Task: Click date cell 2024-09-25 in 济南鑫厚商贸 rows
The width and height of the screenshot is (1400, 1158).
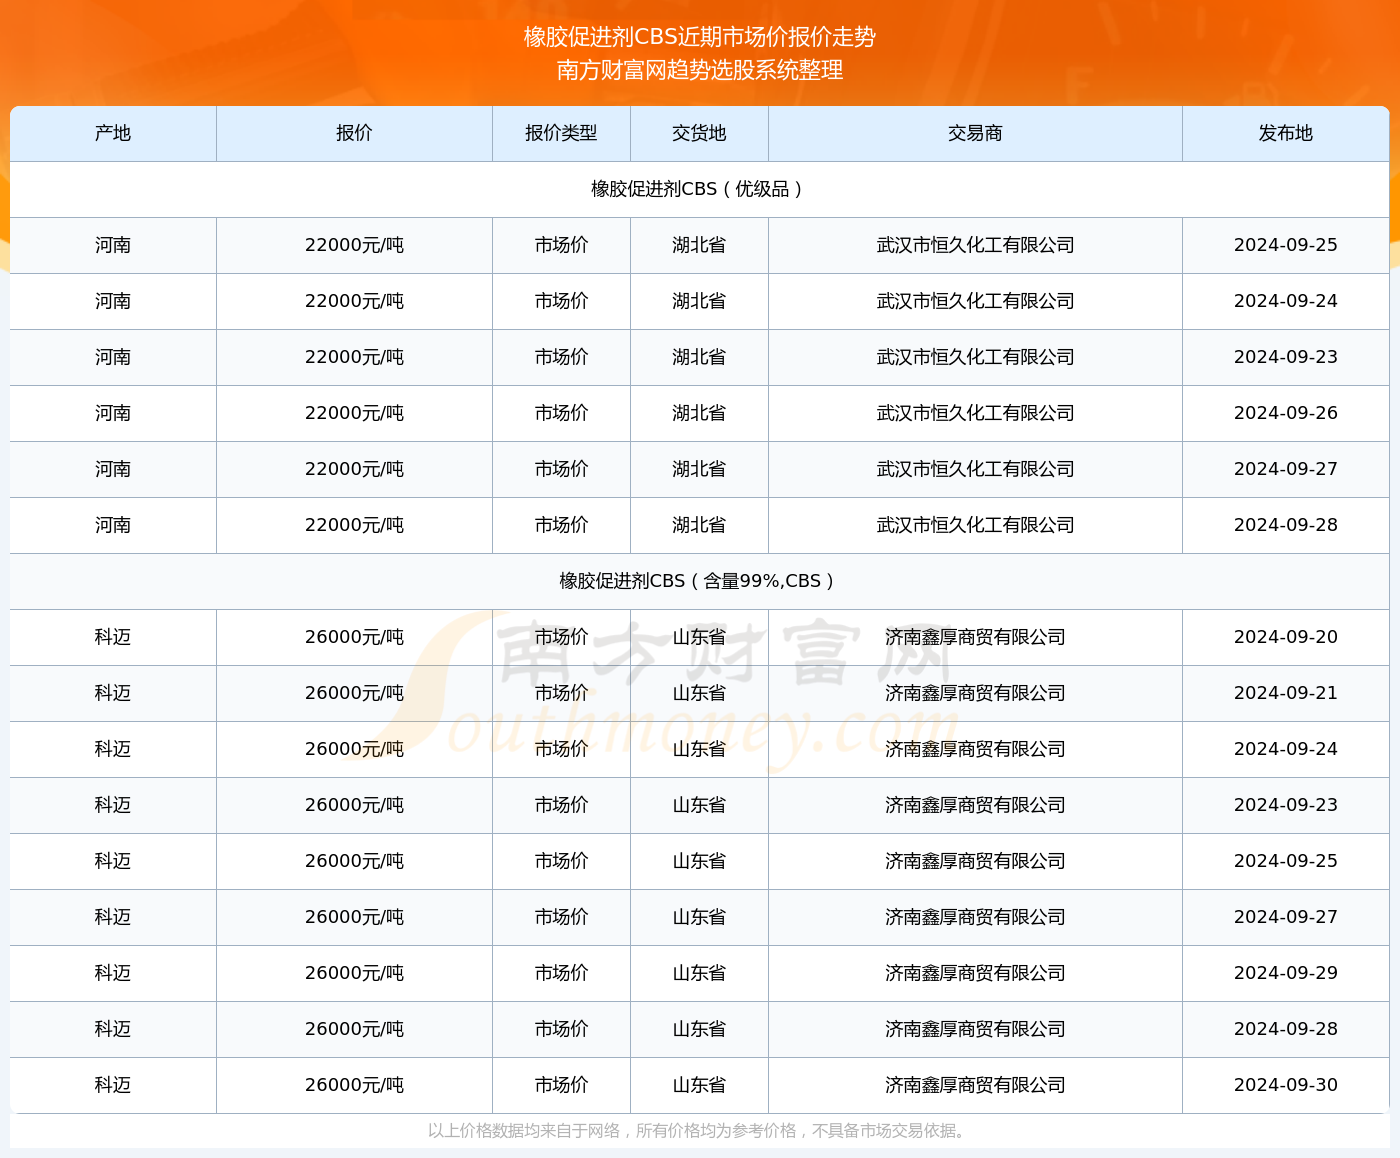Action: pyautogui.click(x=1286, y=861)
